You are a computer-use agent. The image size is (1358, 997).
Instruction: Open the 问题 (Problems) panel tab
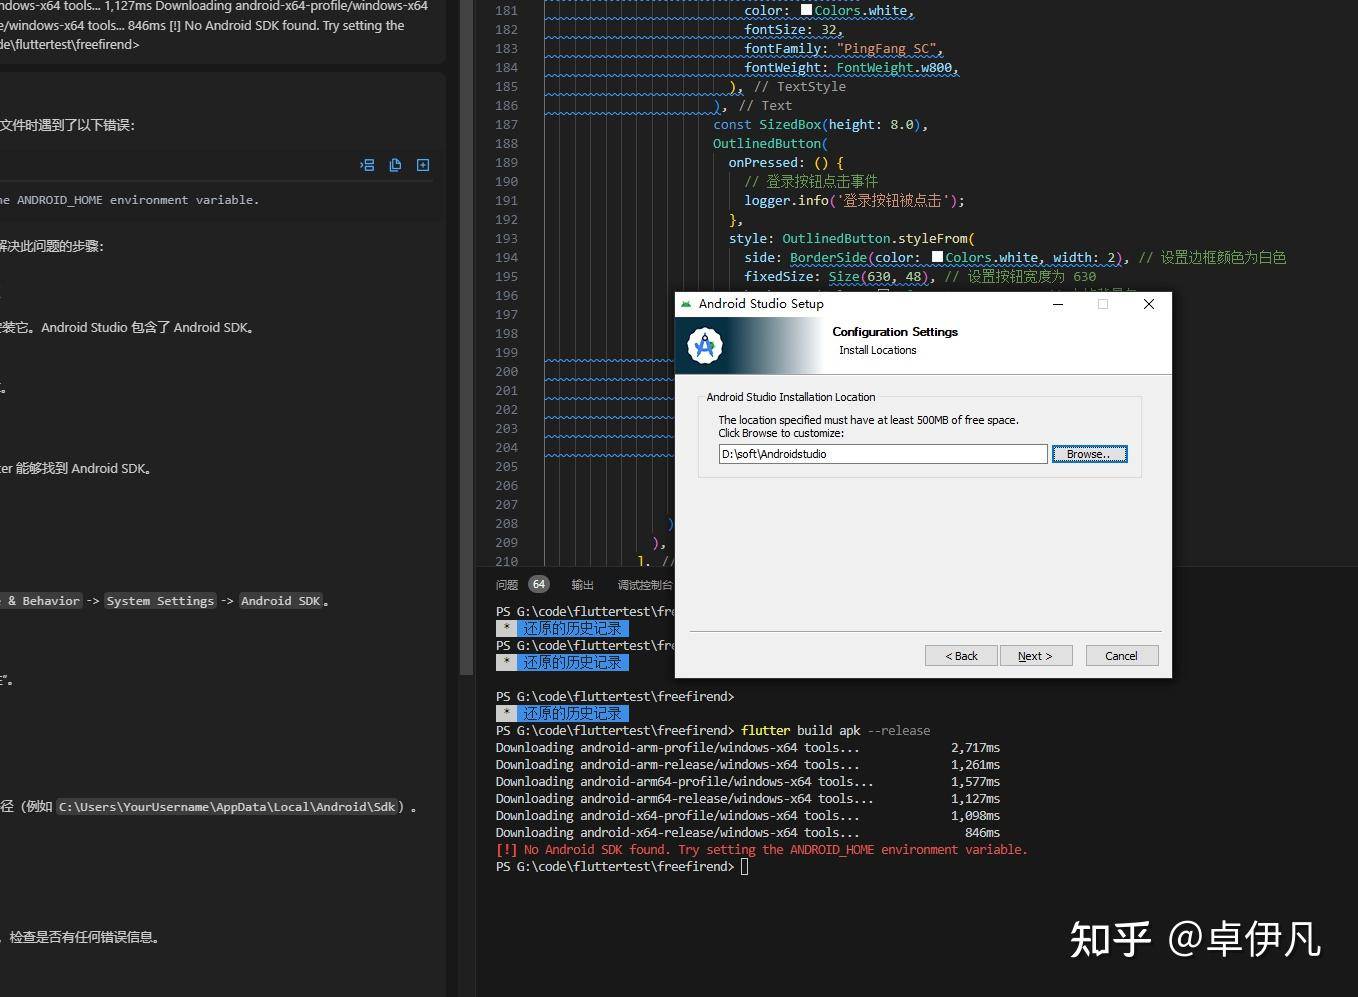(507, 585)
